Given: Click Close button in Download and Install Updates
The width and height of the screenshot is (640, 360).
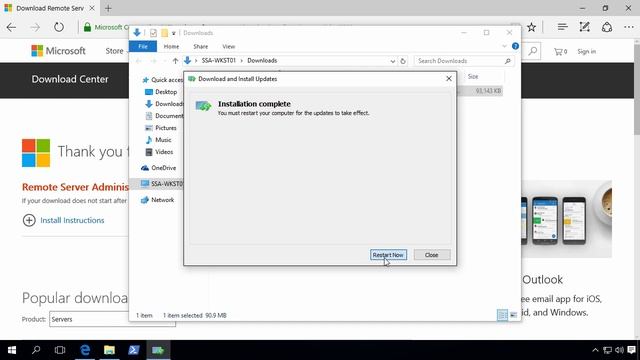Looking at the screenshot, I should [432, 255].
